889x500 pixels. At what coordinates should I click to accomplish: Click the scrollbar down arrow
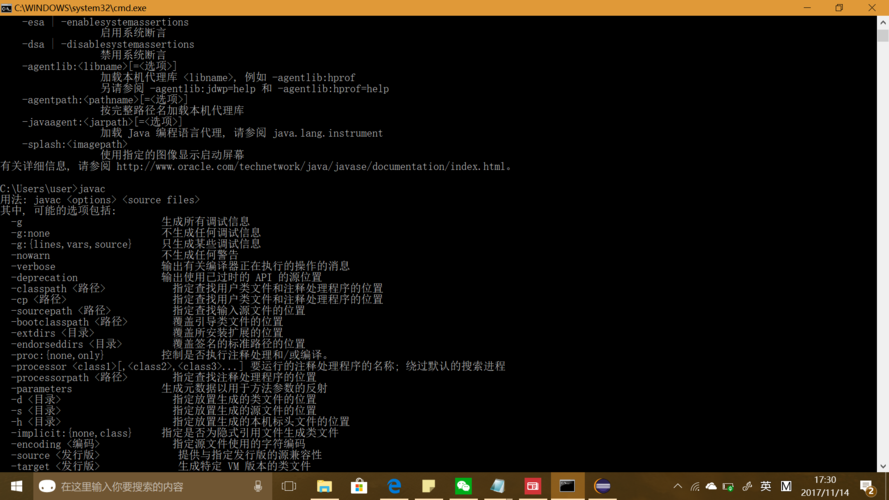point(883,467)
